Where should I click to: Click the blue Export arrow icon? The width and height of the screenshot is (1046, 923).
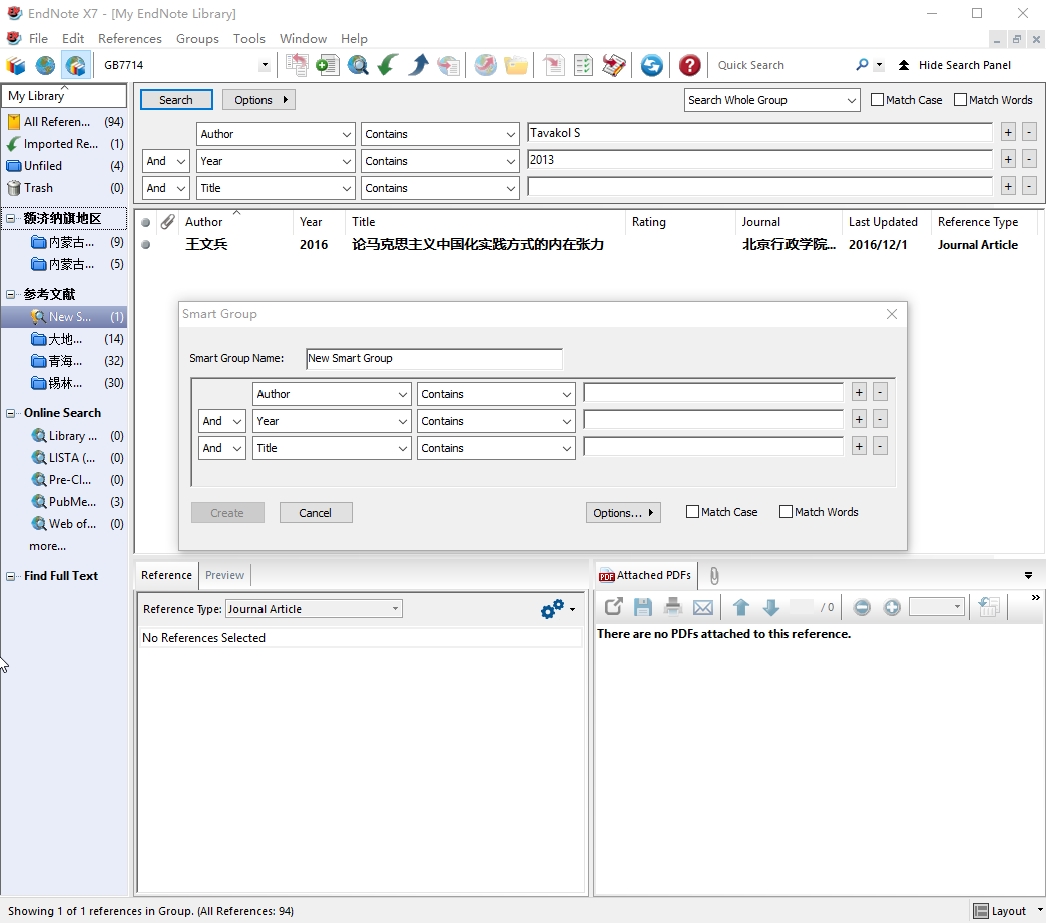(419, 66)
